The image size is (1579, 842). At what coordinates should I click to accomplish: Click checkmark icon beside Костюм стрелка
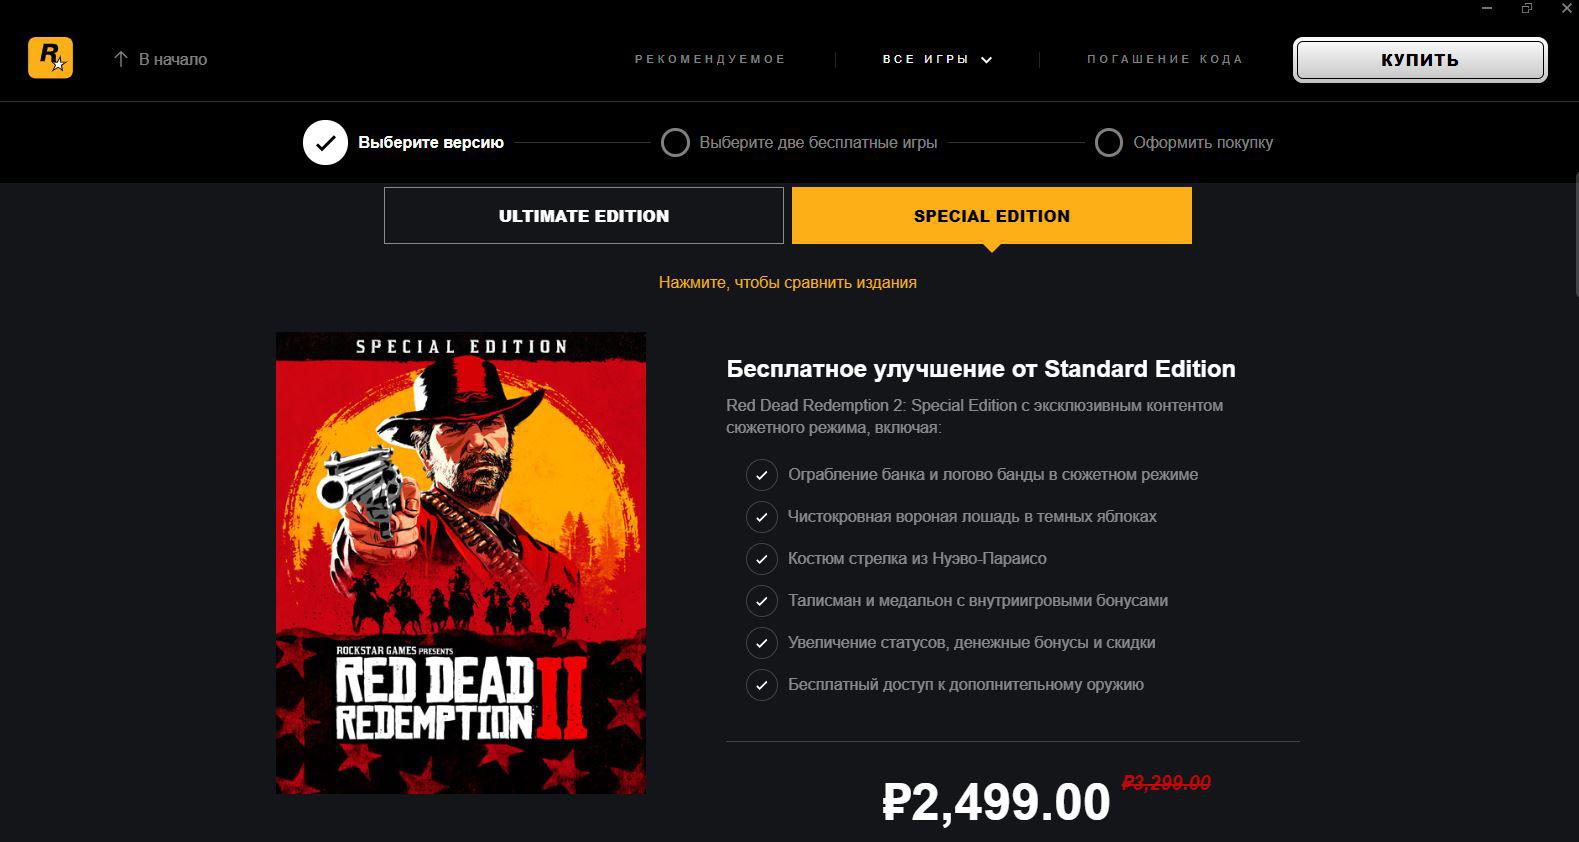click(x=762, y=559)
